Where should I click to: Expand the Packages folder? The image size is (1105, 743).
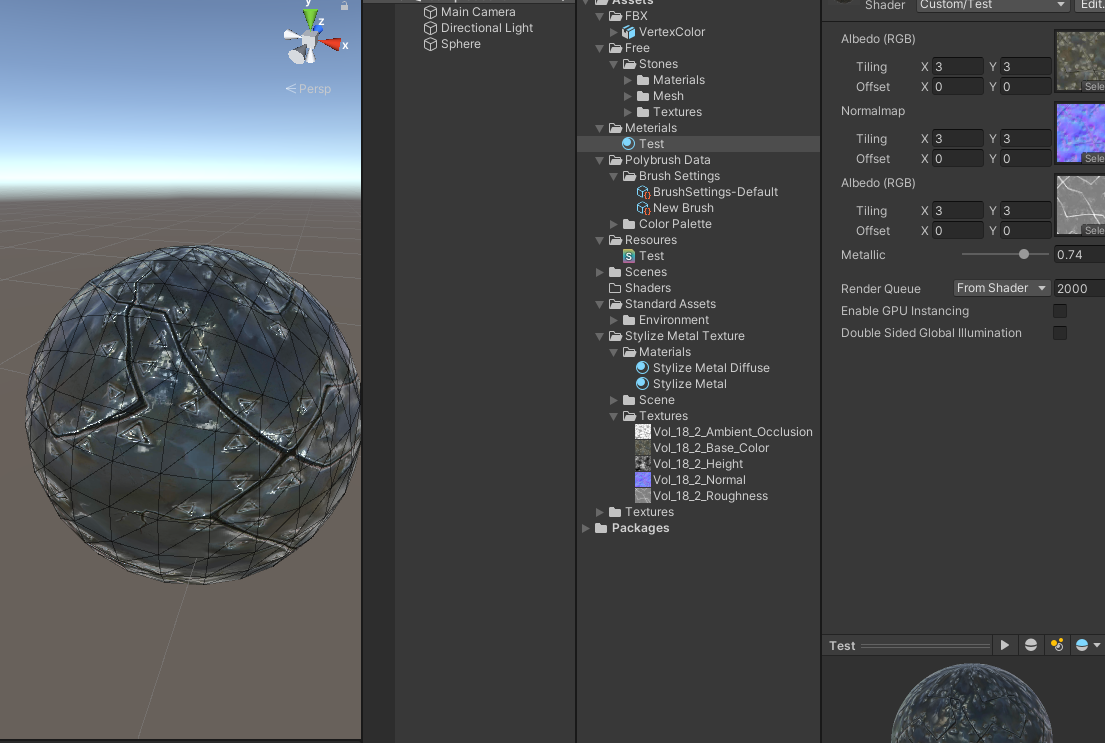coord(586,528)
